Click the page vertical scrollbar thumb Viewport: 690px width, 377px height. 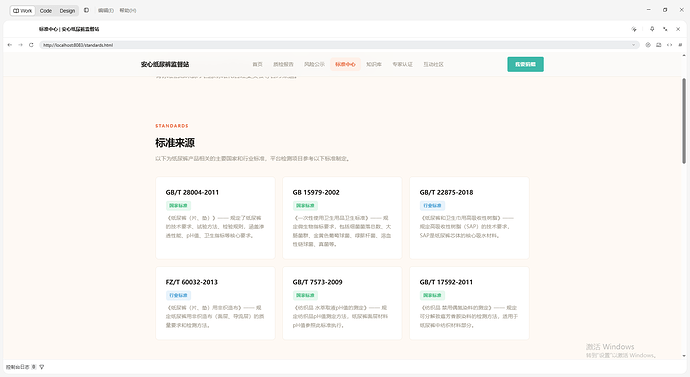click(684, 121)
